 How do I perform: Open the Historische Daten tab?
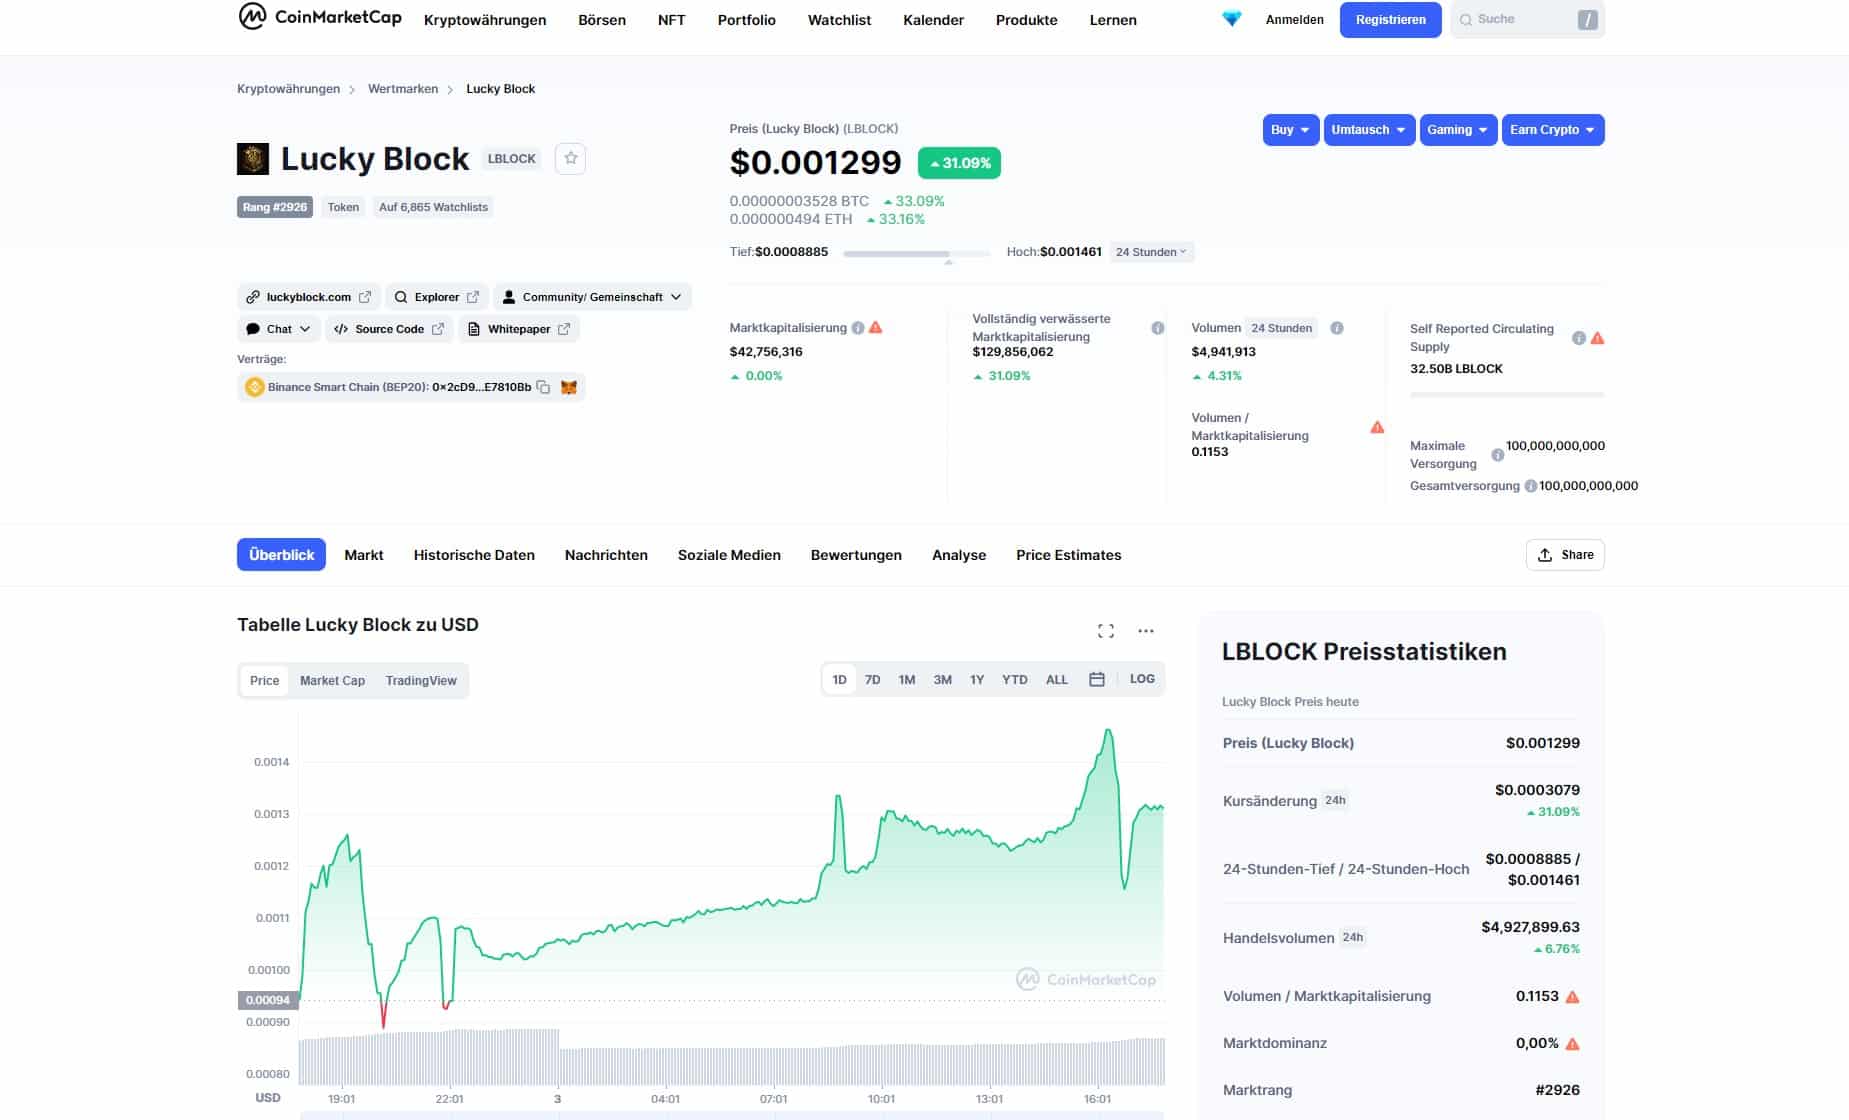click(x=474, y=555)
